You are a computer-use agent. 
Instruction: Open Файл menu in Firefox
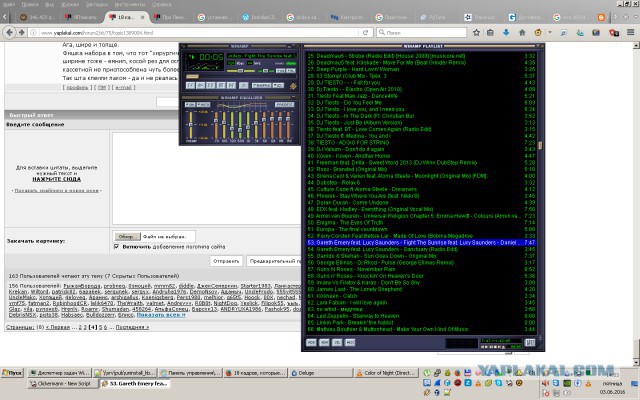tap(9, 4)
